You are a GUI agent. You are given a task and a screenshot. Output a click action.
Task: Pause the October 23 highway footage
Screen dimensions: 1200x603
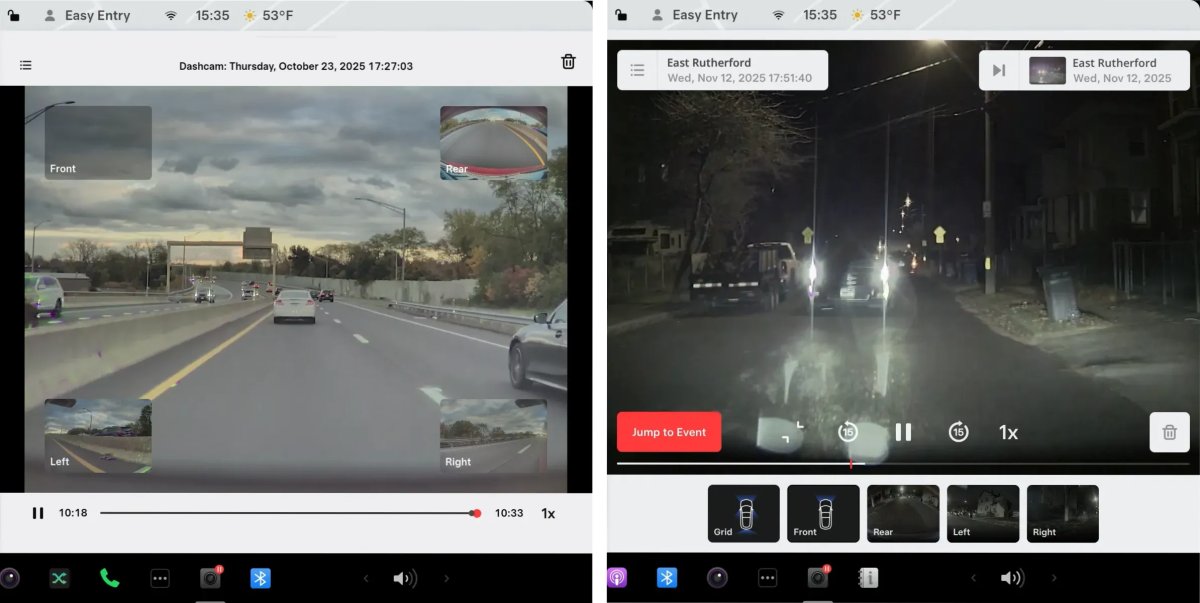pyautogui.click(x=38, y=512)
